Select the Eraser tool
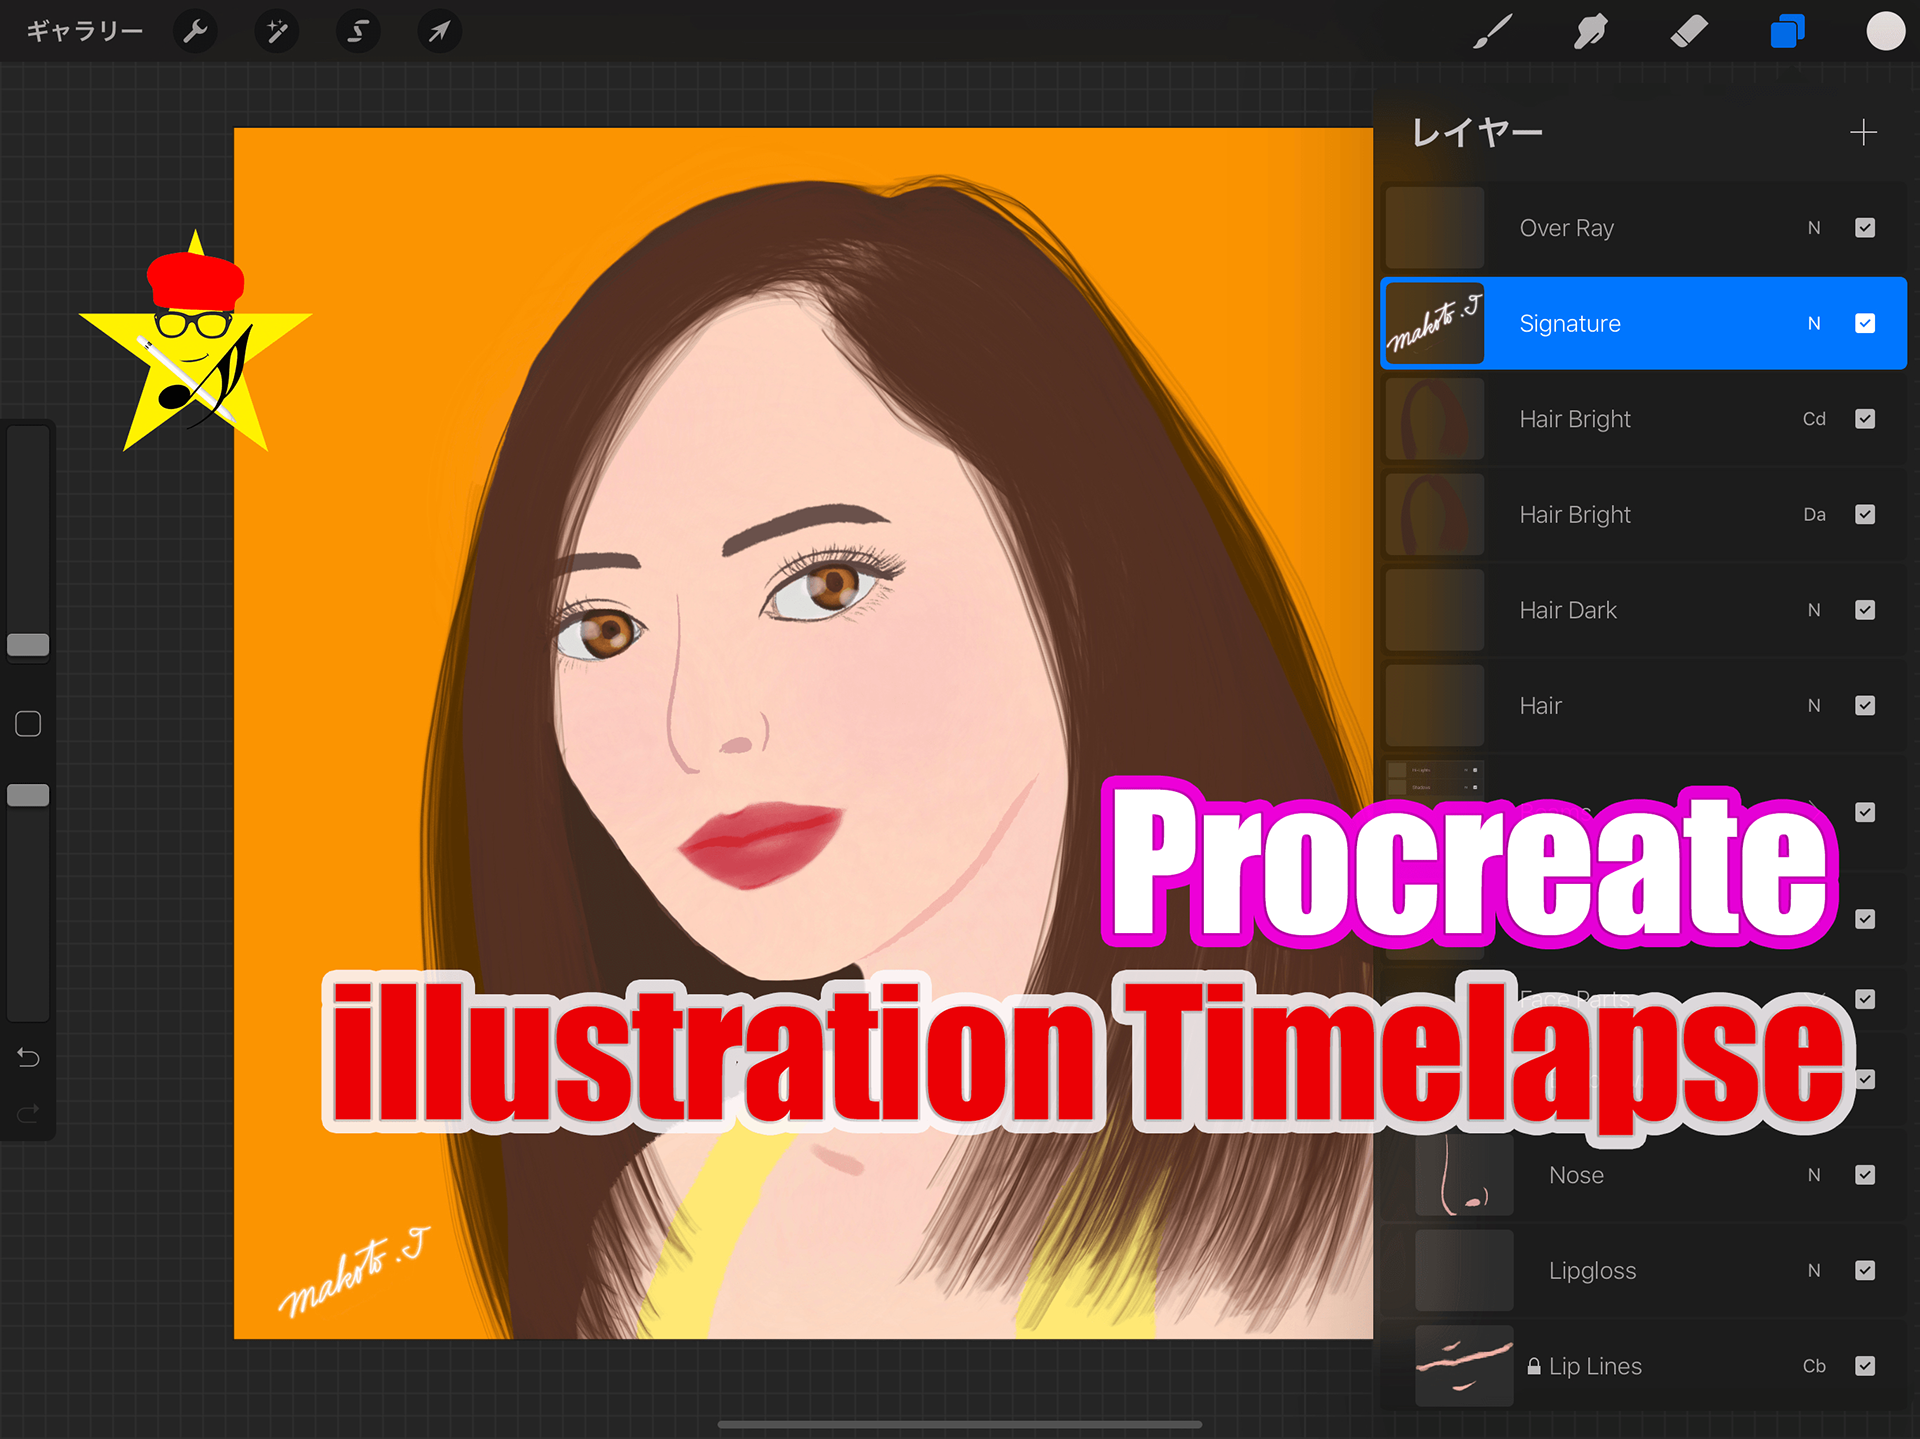Image resolution: width=1920 pixels, height=1439 pixels. click(x=1689, y=32)
